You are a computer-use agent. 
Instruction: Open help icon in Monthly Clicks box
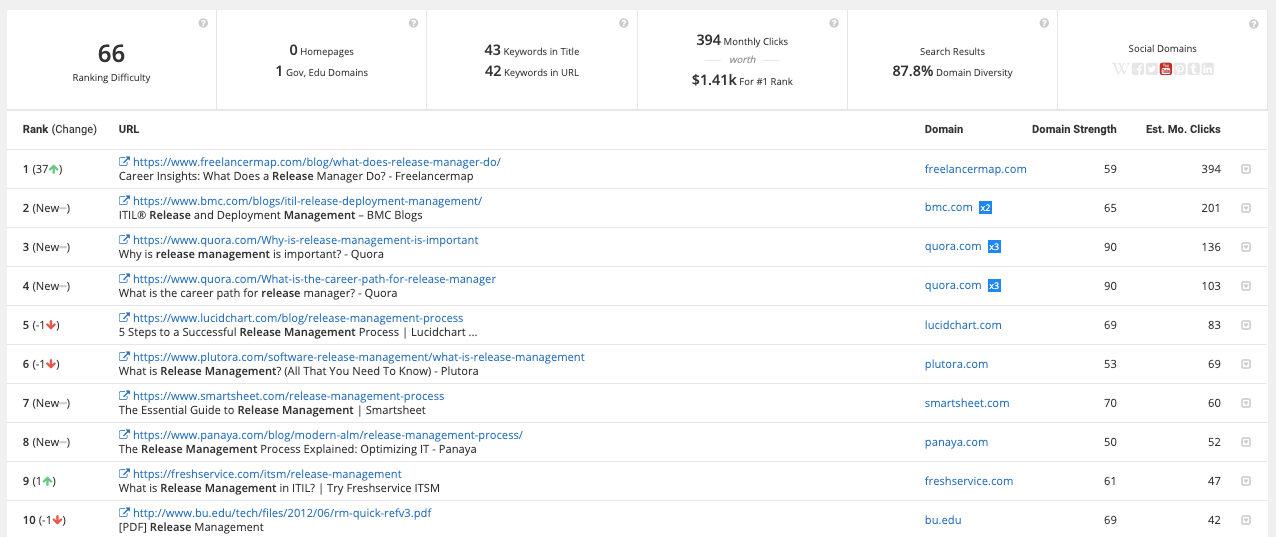tap(834, 23)
